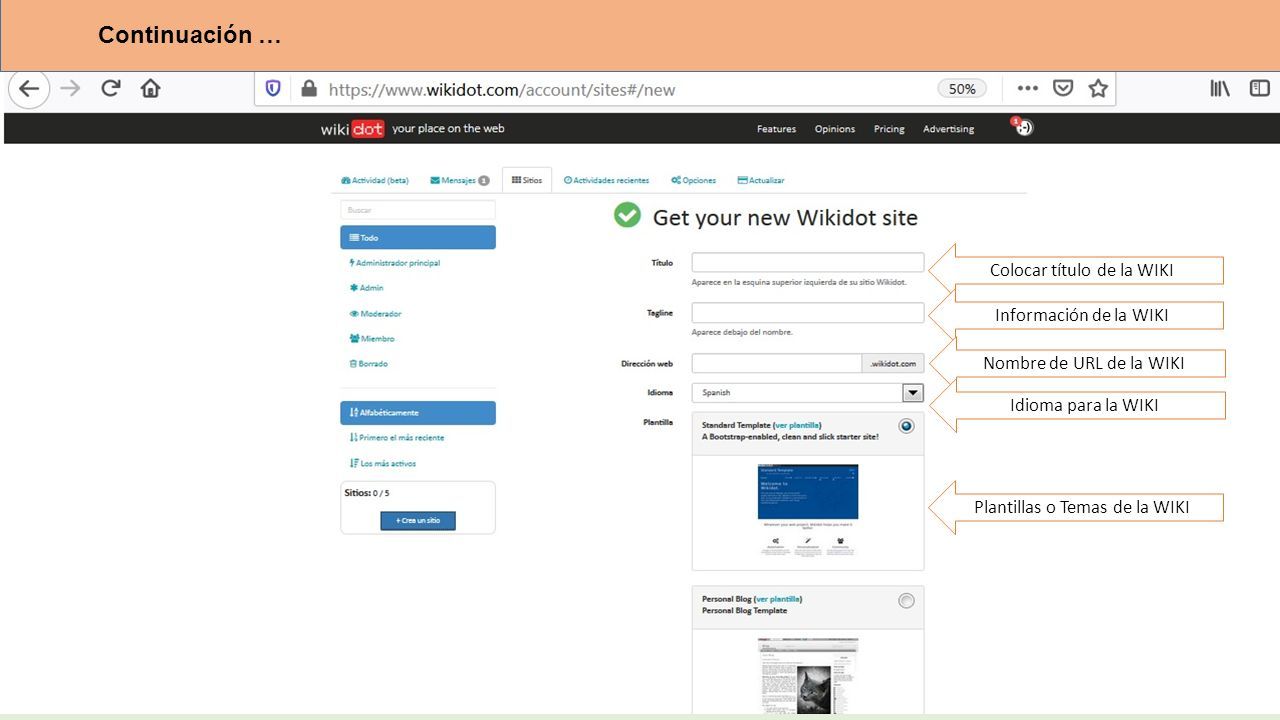
Task: Open the Idioma dropdown showing Spanish
Action: pos(808,393)
